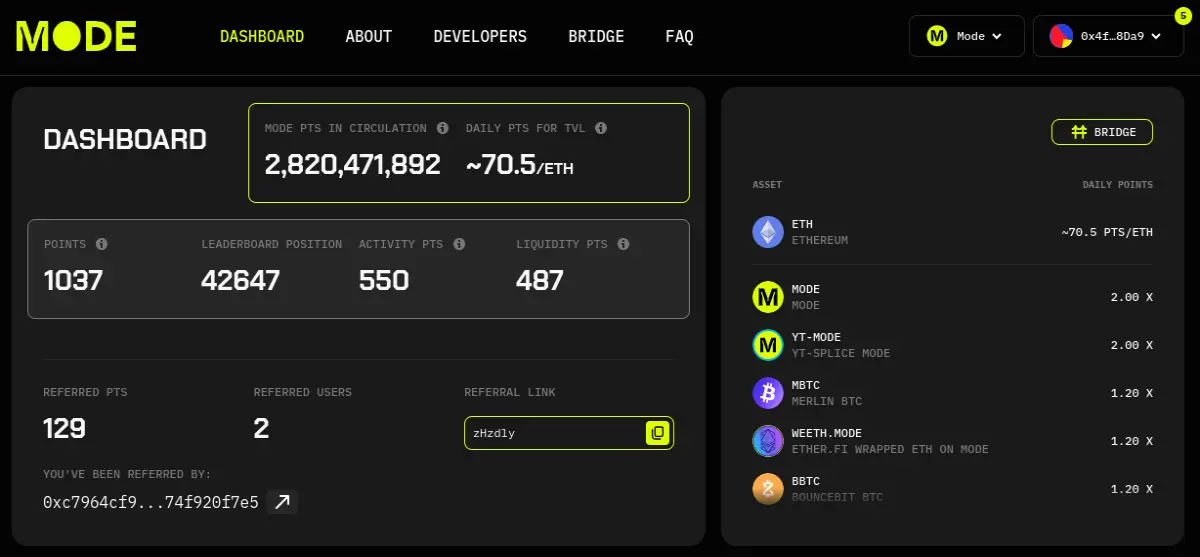Click the Mode network logo icon
The width and height of the screenshot is (1200, 557).
pyautogui.click(x=937, y=36)
